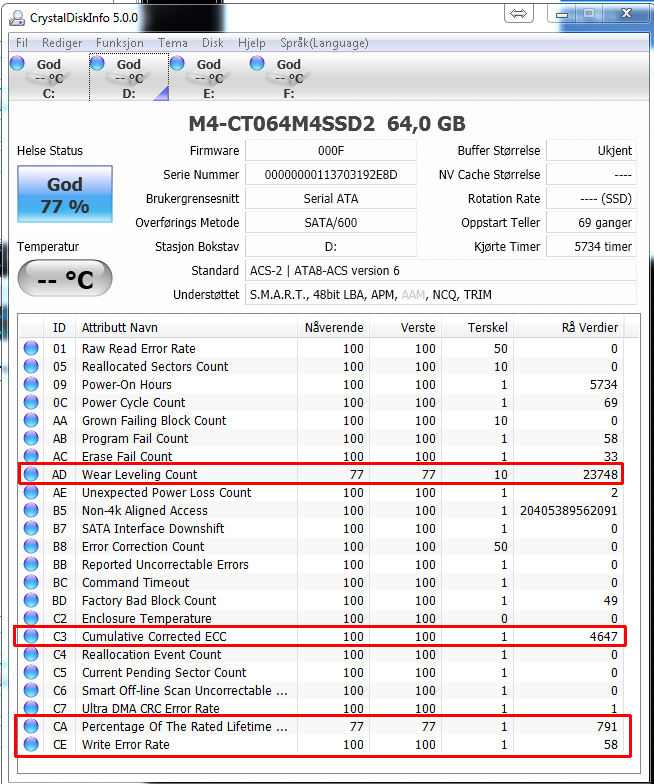Click the ID column header

click(x=59, y=328)
